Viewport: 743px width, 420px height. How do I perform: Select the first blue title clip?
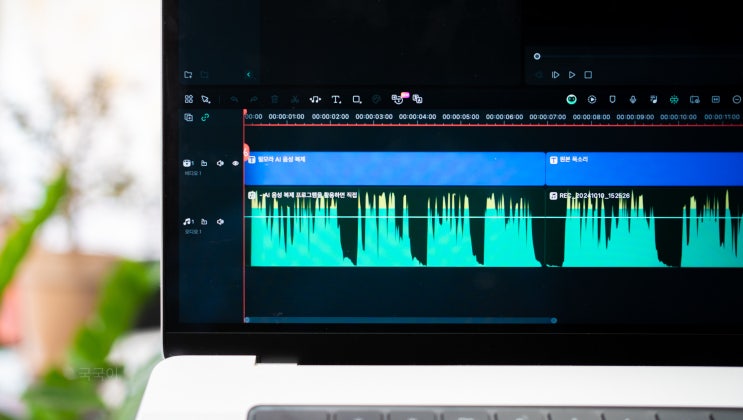click(x=395, y=169)
